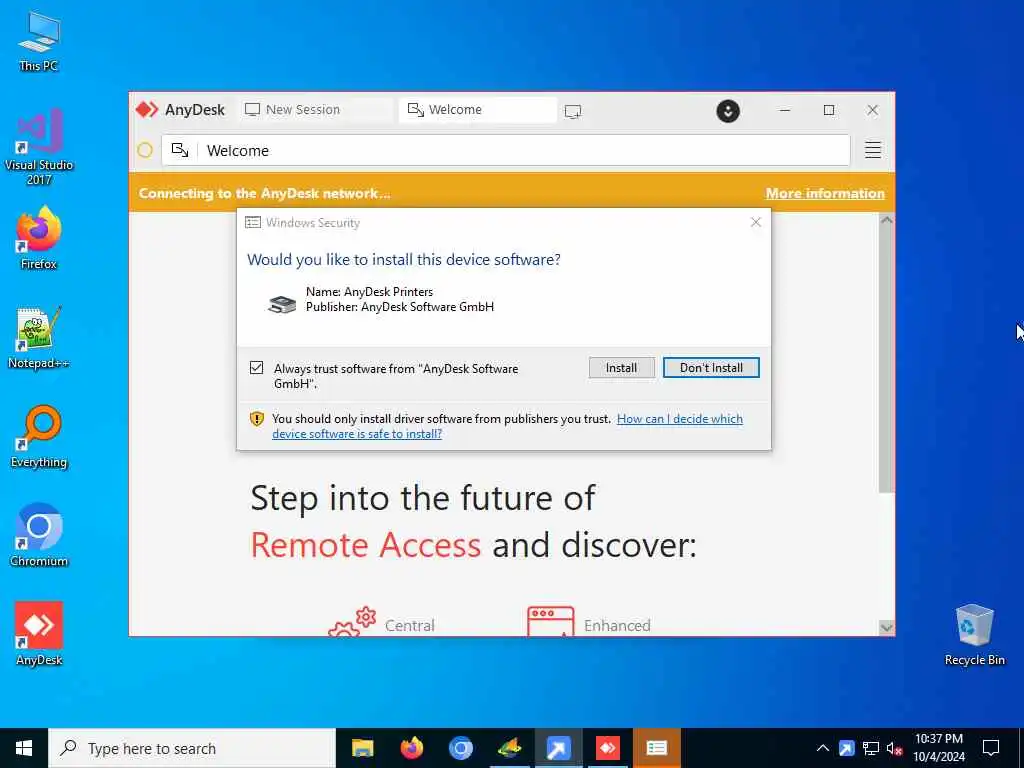Click the network tray icon

(x=871, y=748)
